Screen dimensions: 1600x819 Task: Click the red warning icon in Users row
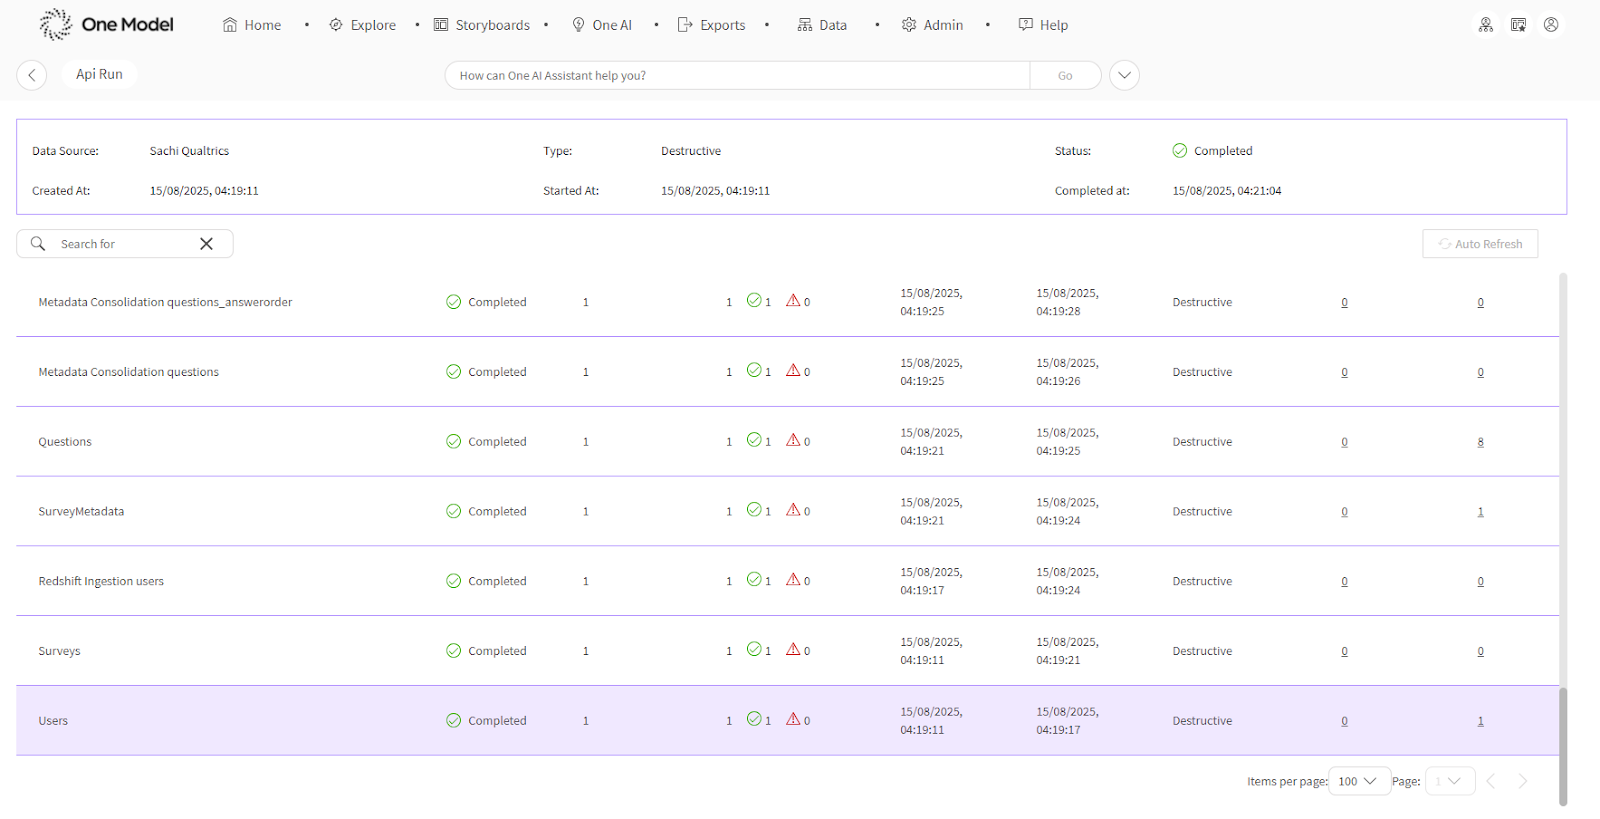point(793,719)
